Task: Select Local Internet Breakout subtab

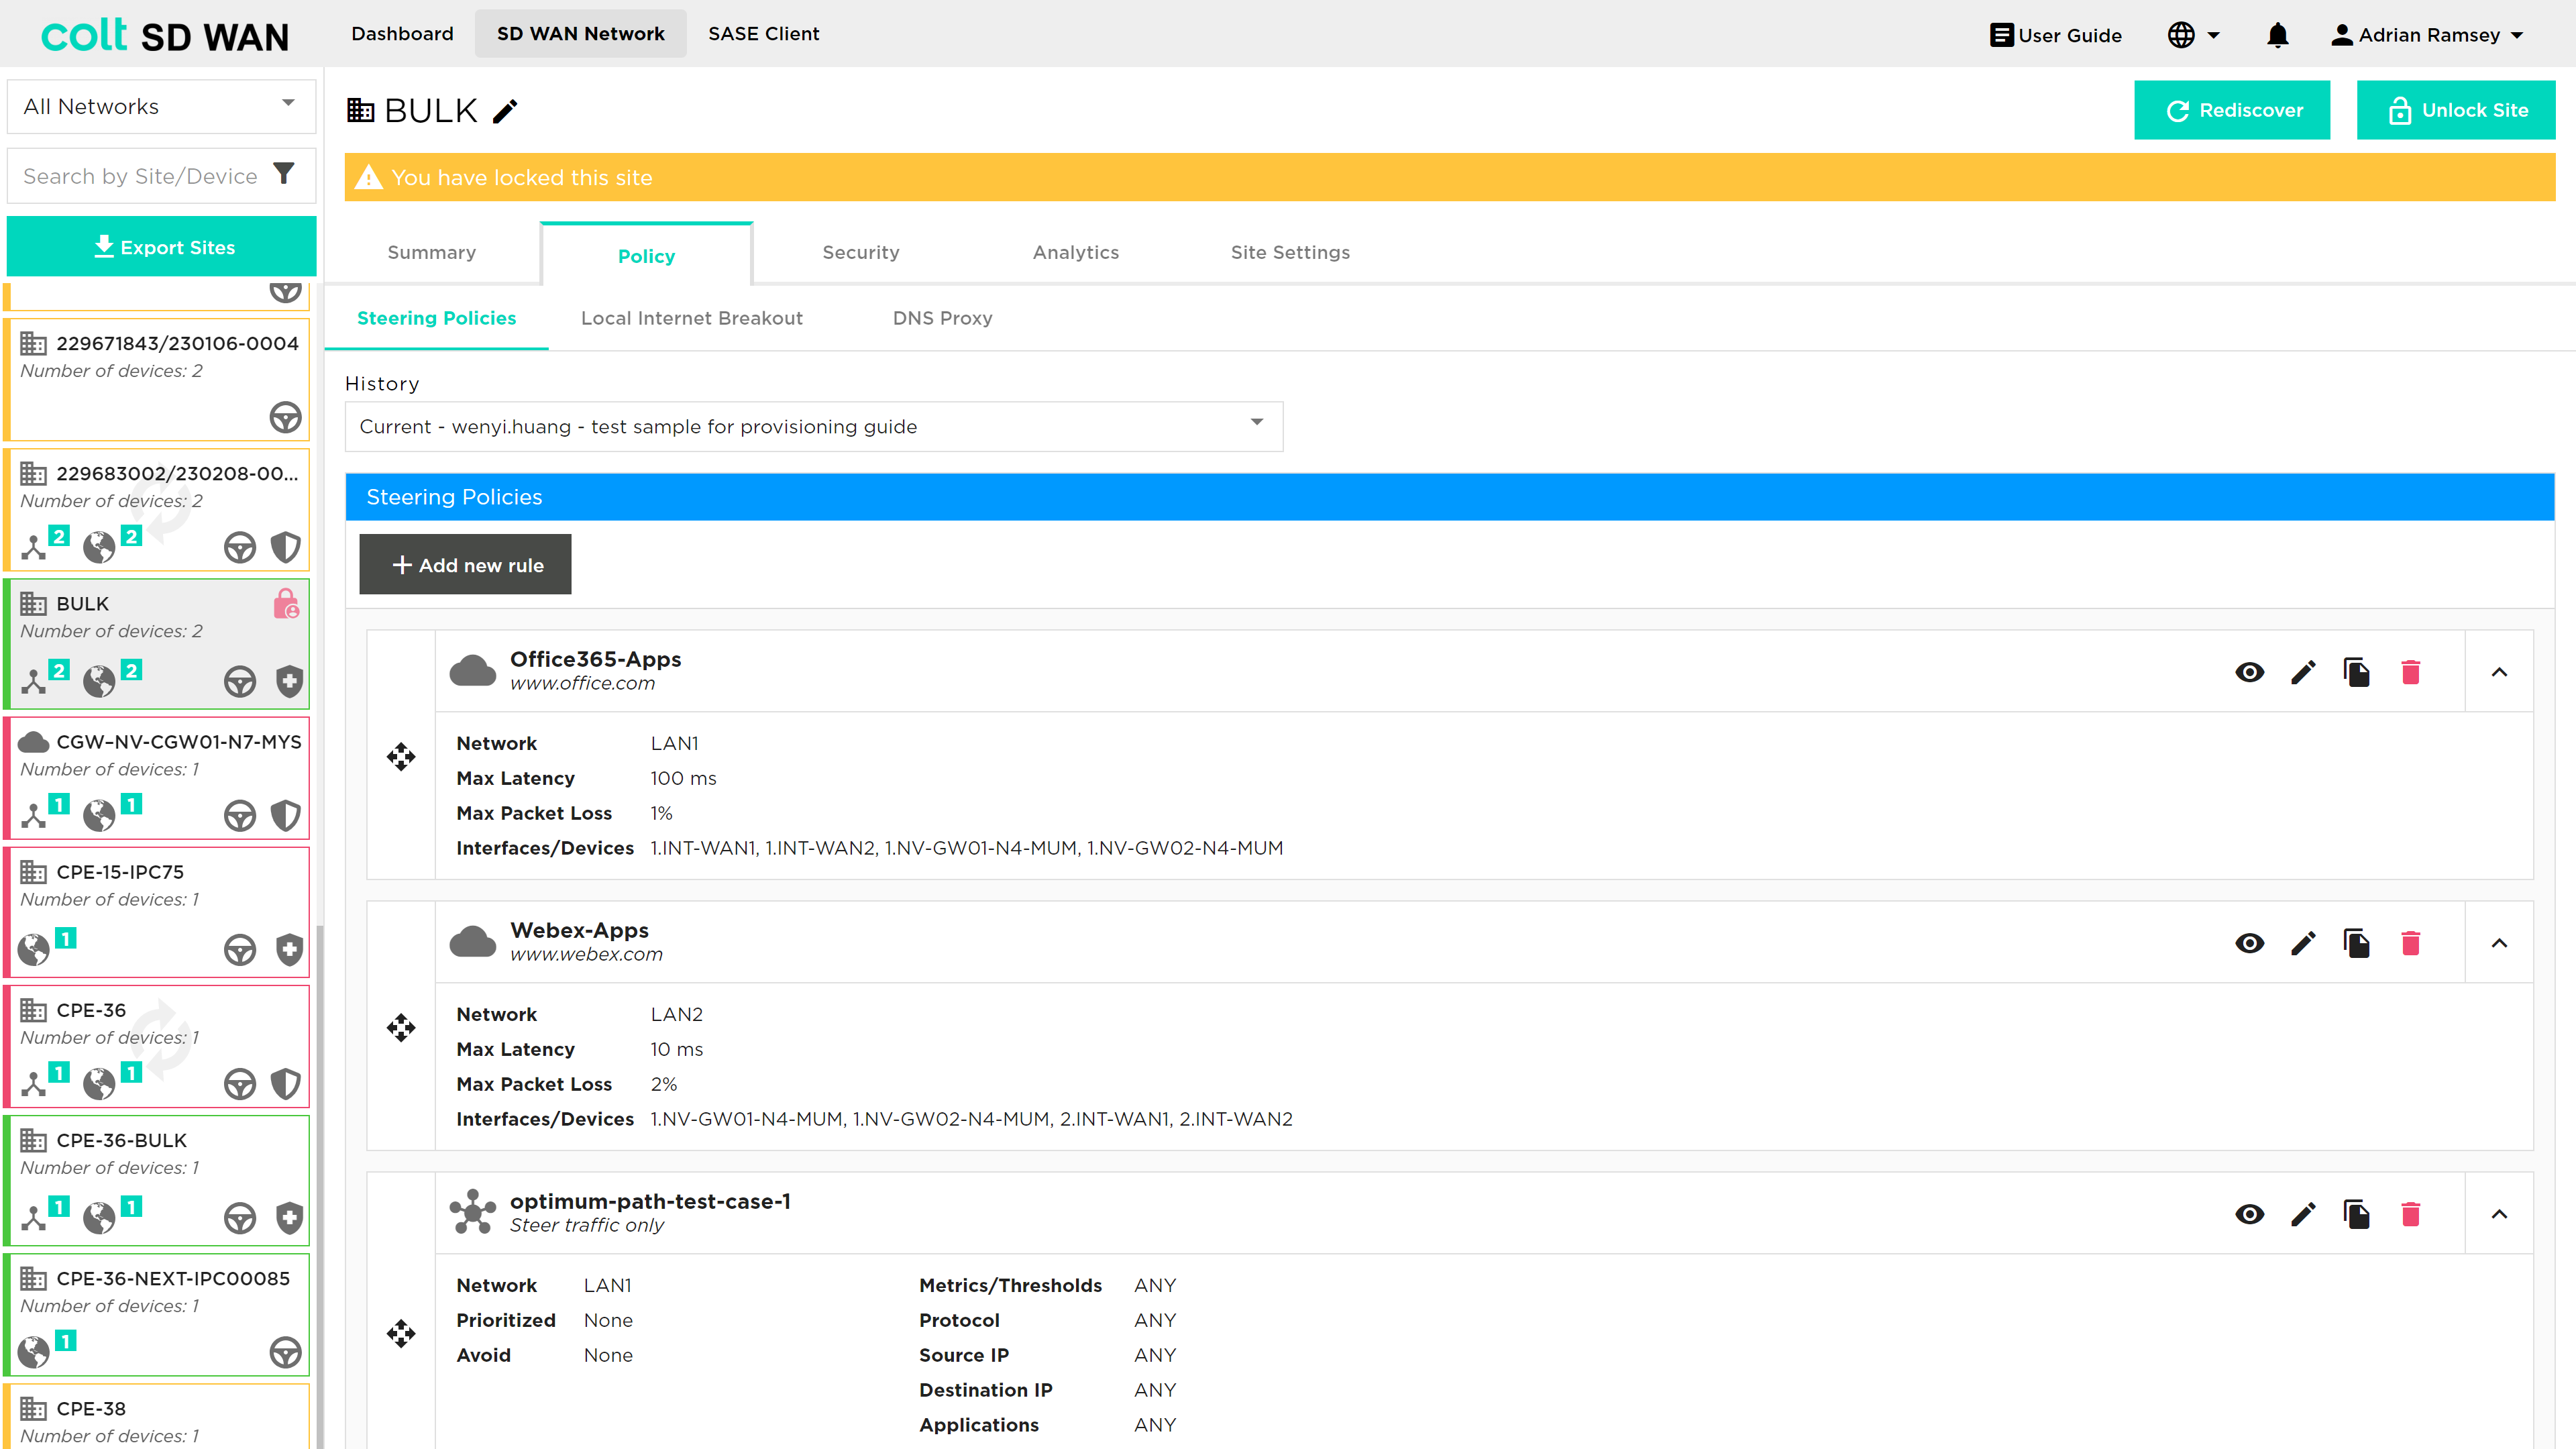Action: tap(692, 318)
